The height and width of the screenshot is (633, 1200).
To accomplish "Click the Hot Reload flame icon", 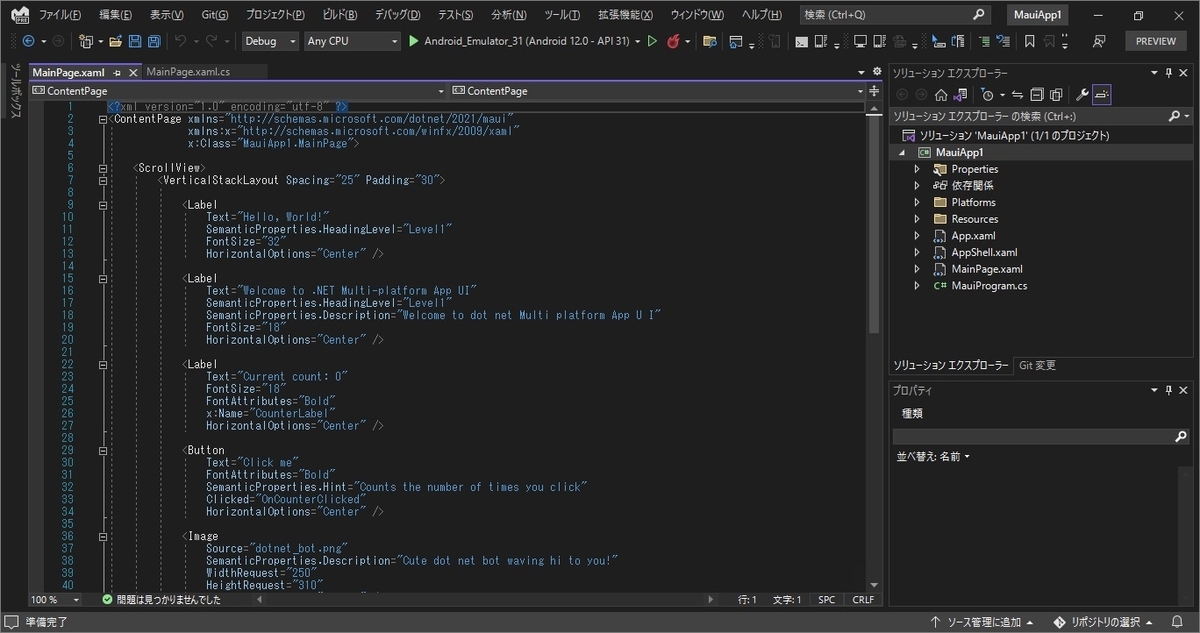I will click(x=673, y=41).
